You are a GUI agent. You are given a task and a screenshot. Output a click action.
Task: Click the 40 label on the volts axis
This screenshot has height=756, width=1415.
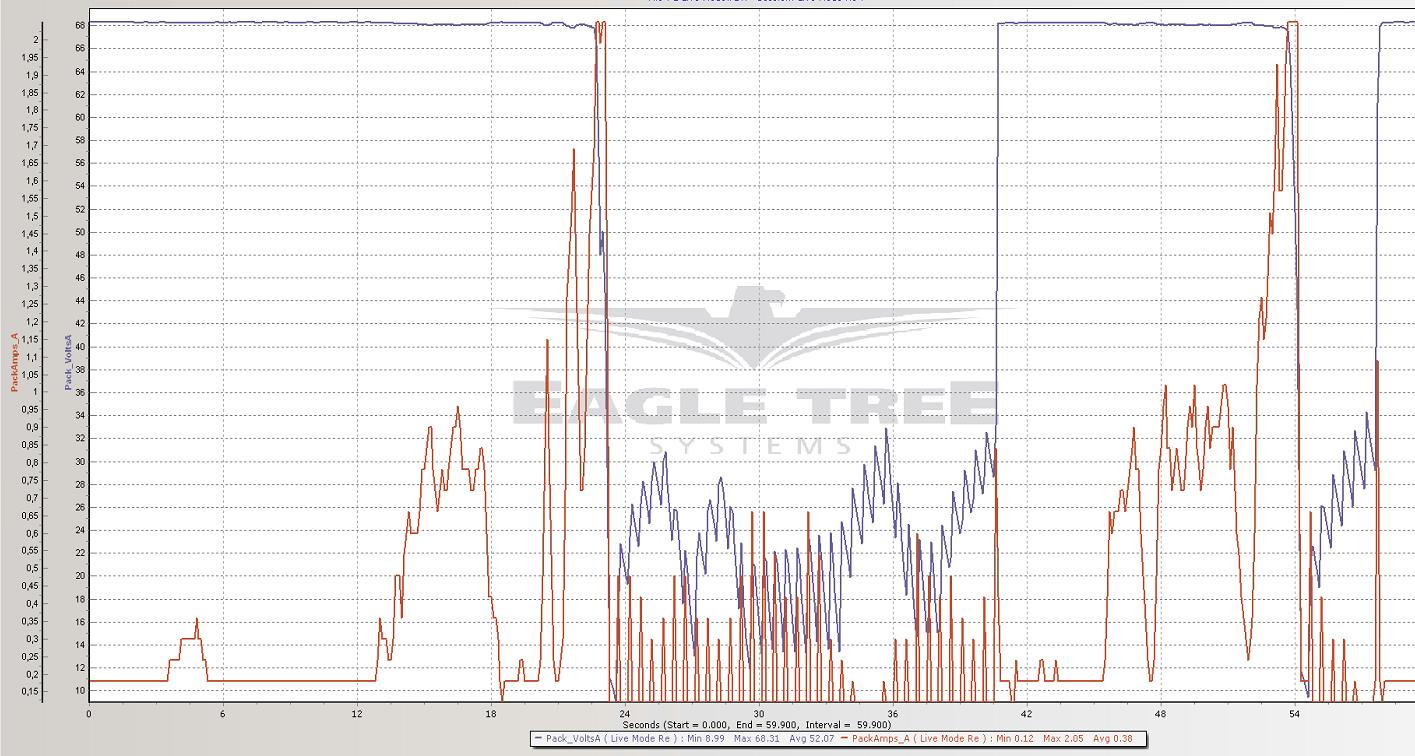point(79,347)
